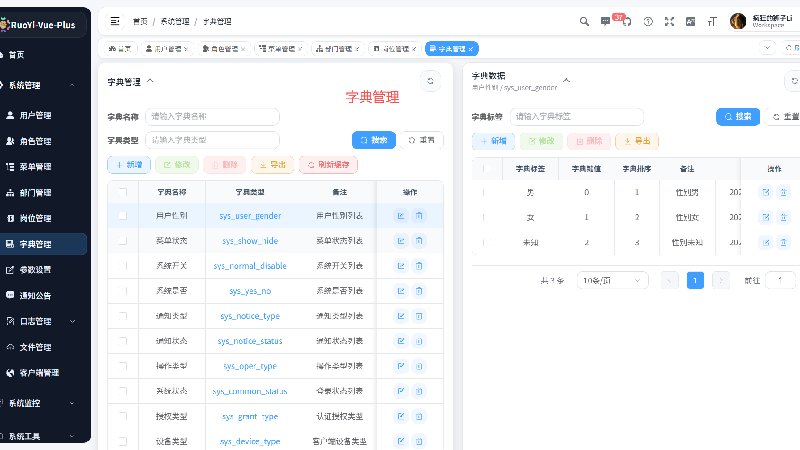The height and width of the screenshot is (450, 800).
Task: Check the 菜单状态 row checkbox
Action: 122,241
